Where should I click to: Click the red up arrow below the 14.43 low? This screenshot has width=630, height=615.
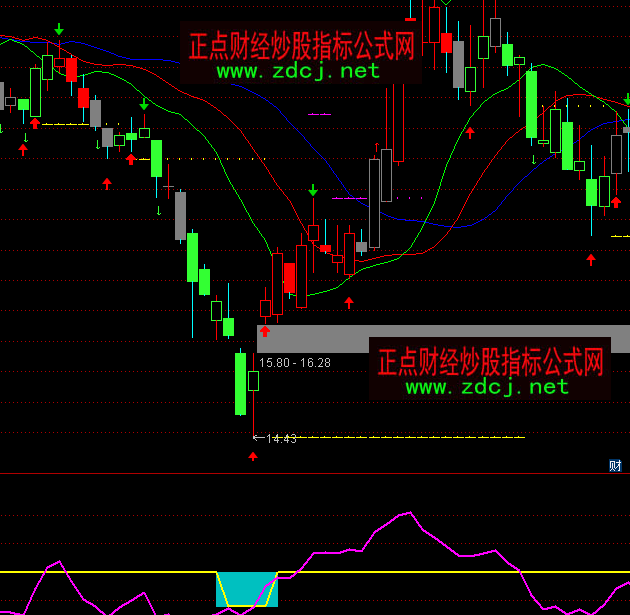[x=253, y=457]
